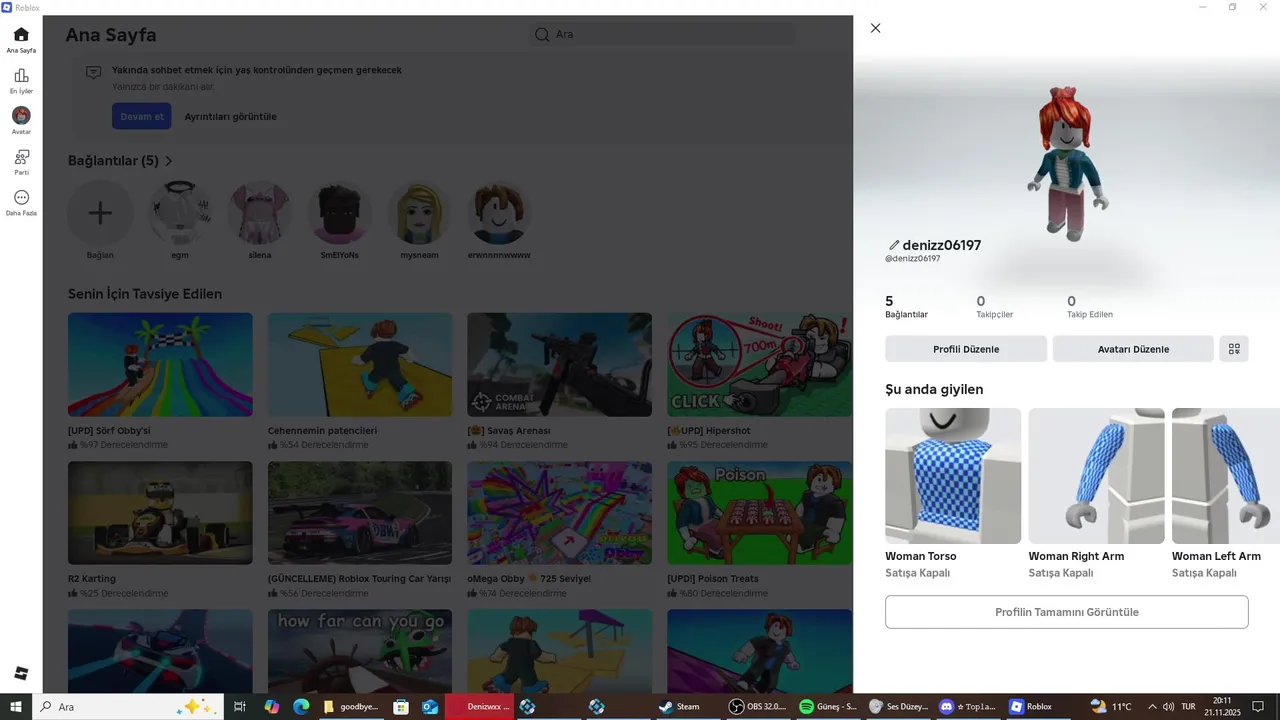The image size is (1280, 720).
Task: Open the Outlook taskbar icon
Action: [430, 707]
